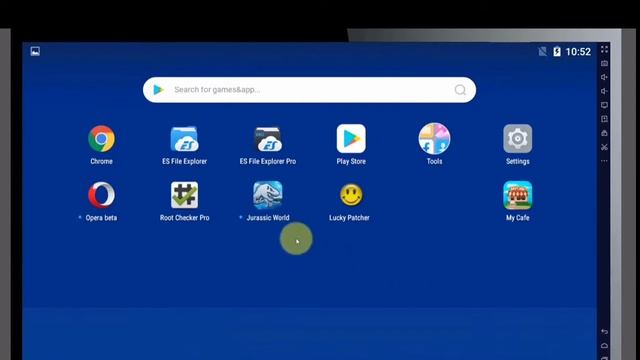Screen dimensions: 640x360
Task: Decrease volume using sidebar speaker-minus icon
Action: [604, 91]
